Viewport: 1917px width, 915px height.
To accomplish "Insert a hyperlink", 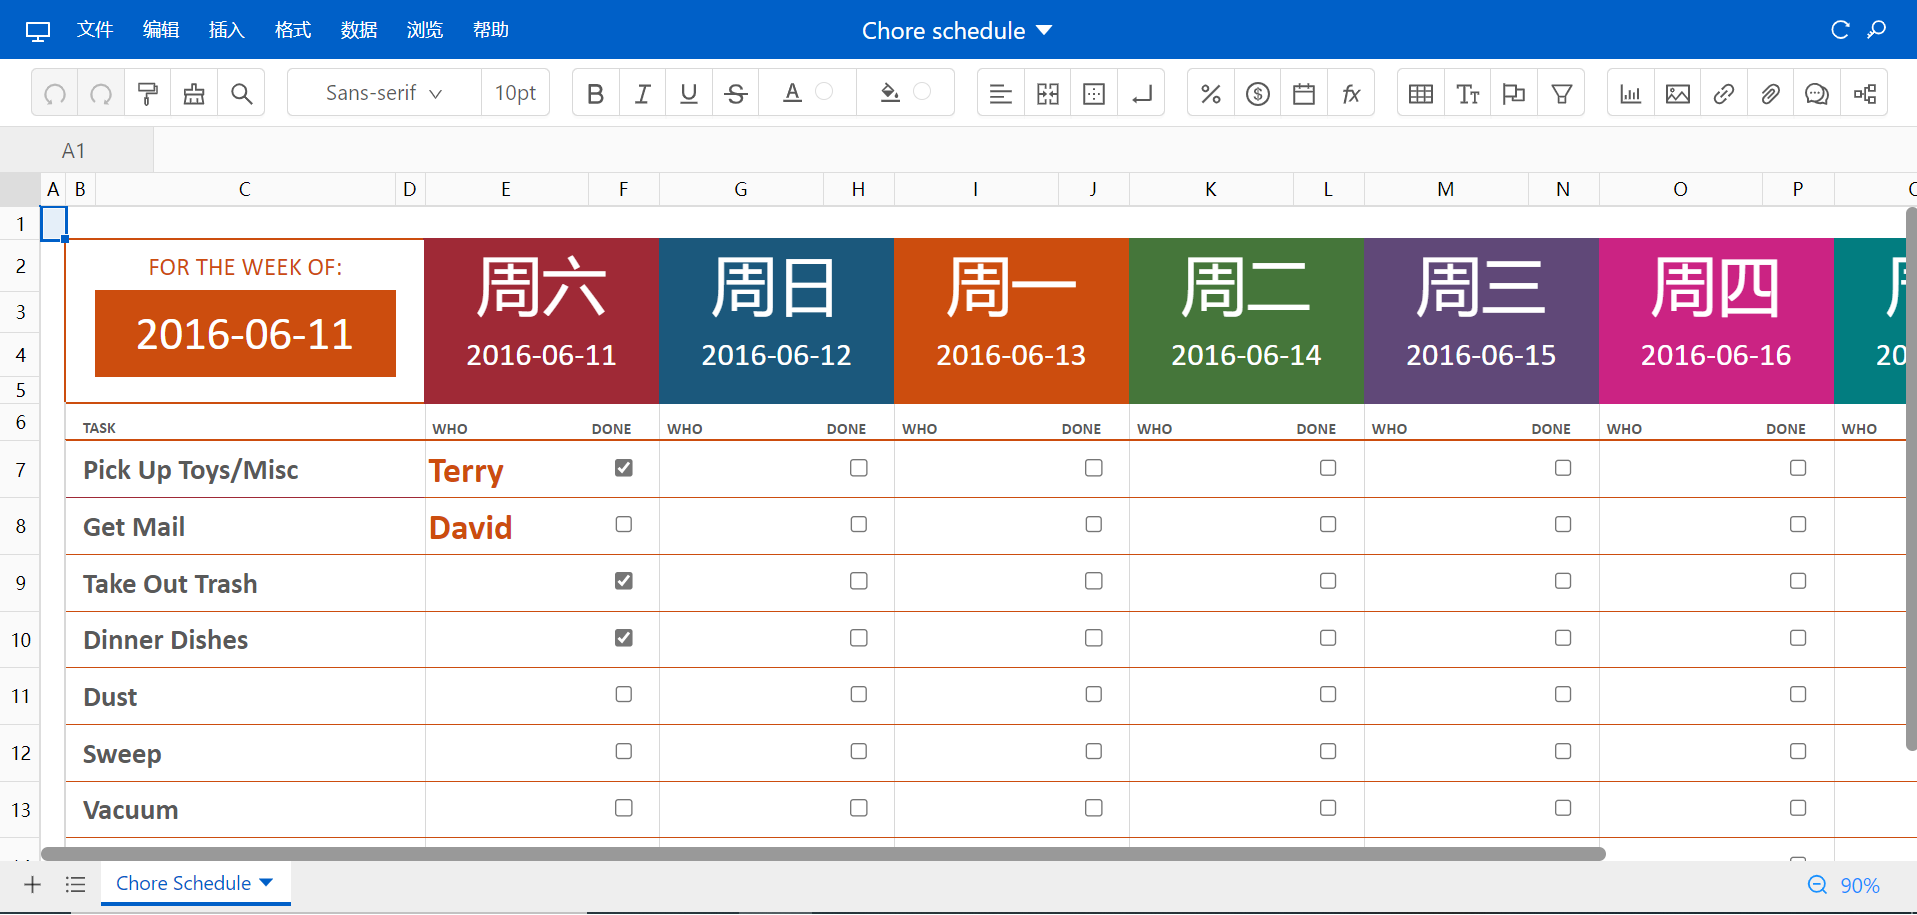I will [x=1723, y=92].
